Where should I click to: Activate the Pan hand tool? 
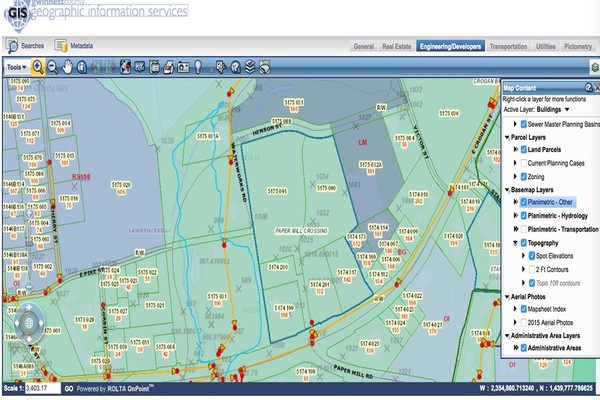68,66
